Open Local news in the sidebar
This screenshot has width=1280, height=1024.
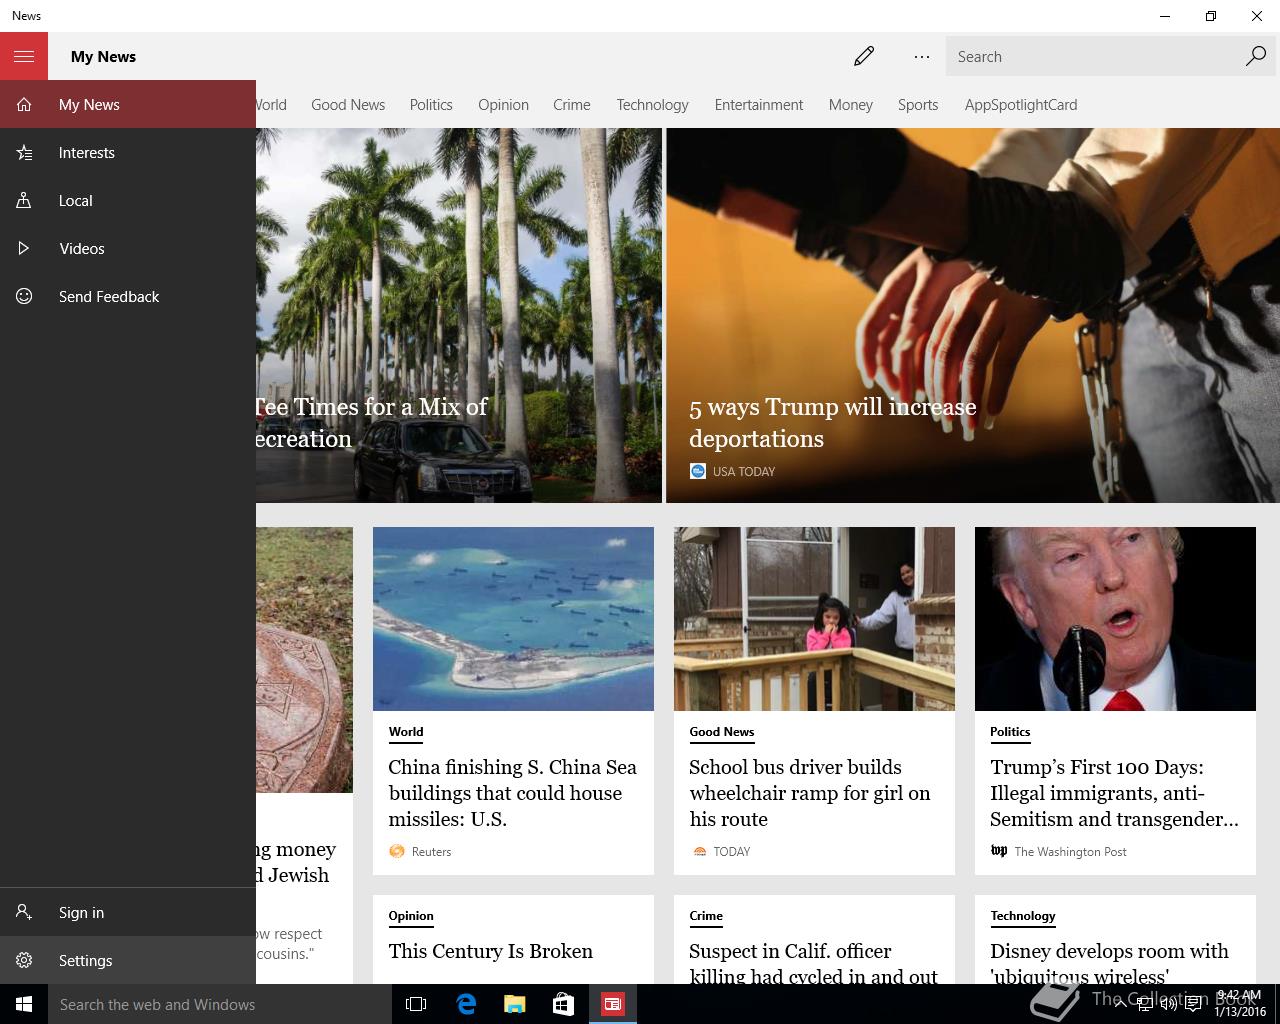point(128,200)
